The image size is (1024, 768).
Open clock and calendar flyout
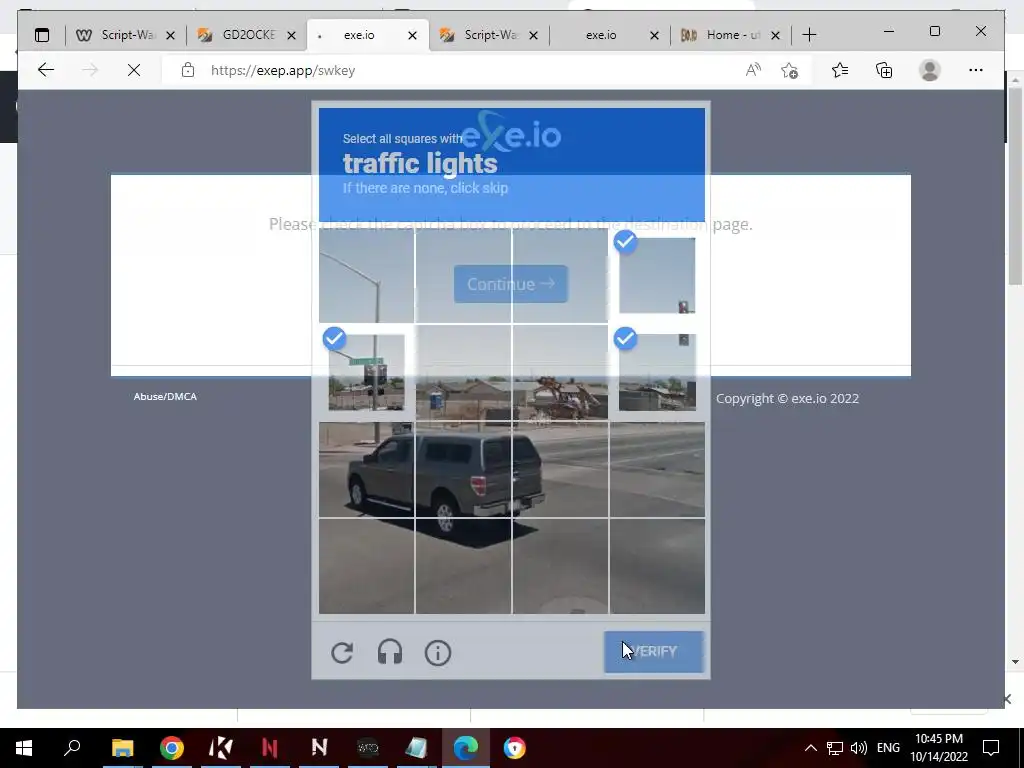(x=938, y=748)
